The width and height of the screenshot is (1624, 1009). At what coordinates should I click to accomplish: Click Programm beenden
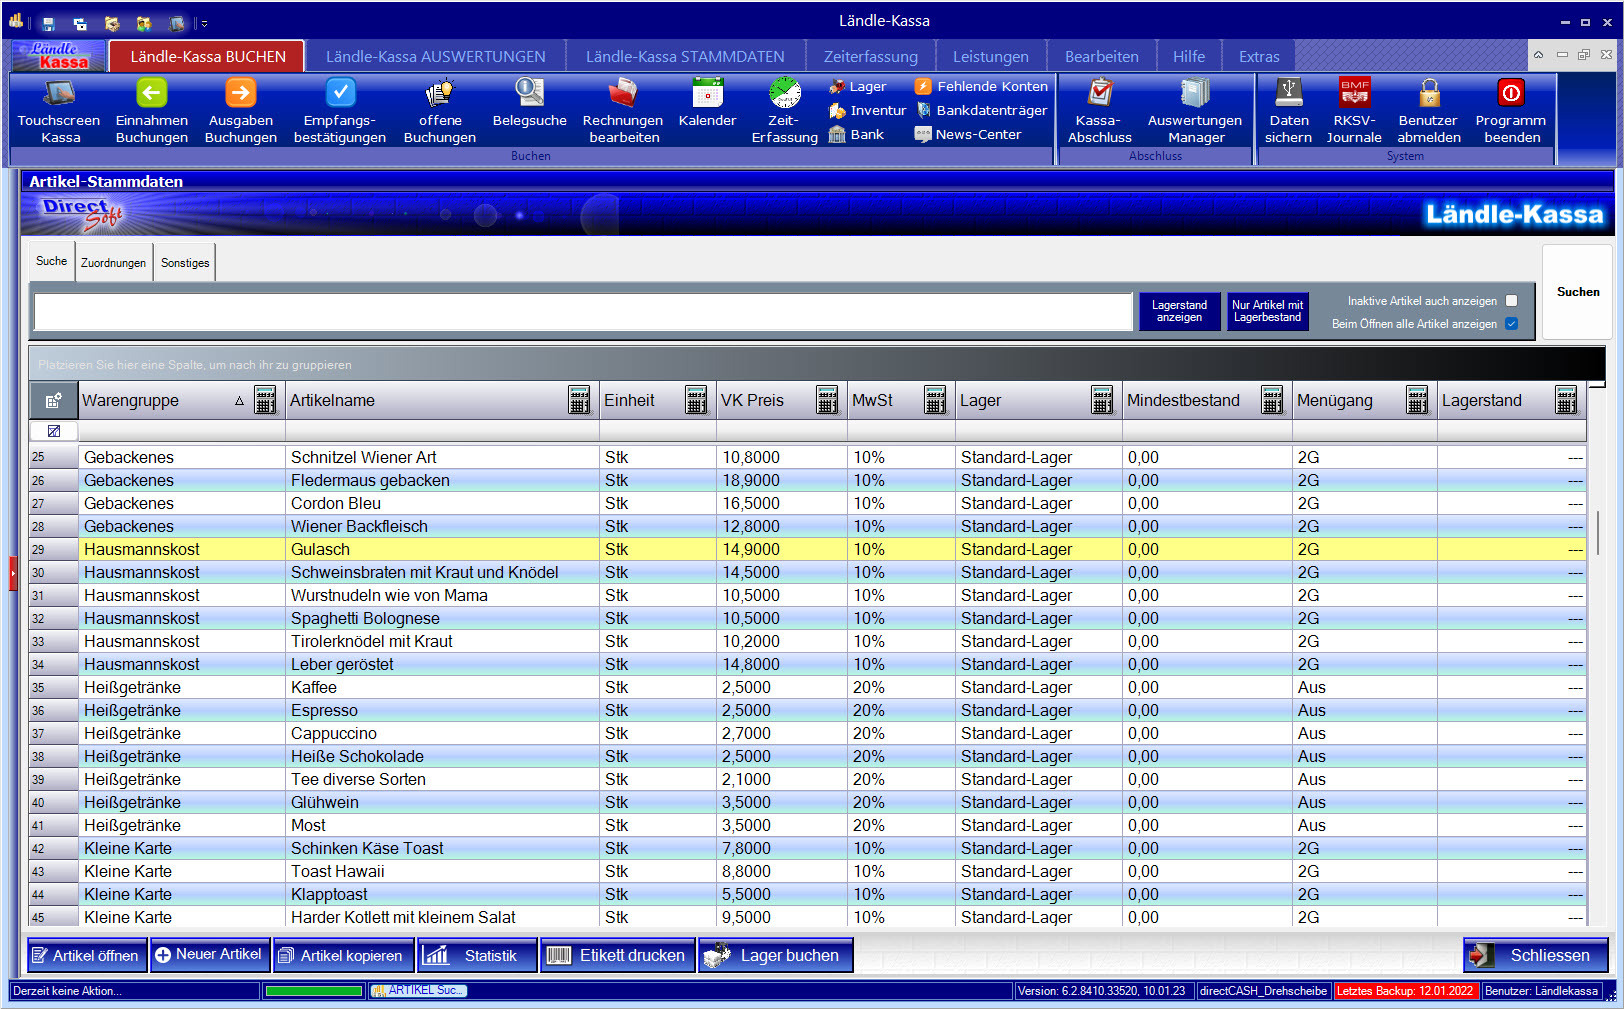[1511, 111]
